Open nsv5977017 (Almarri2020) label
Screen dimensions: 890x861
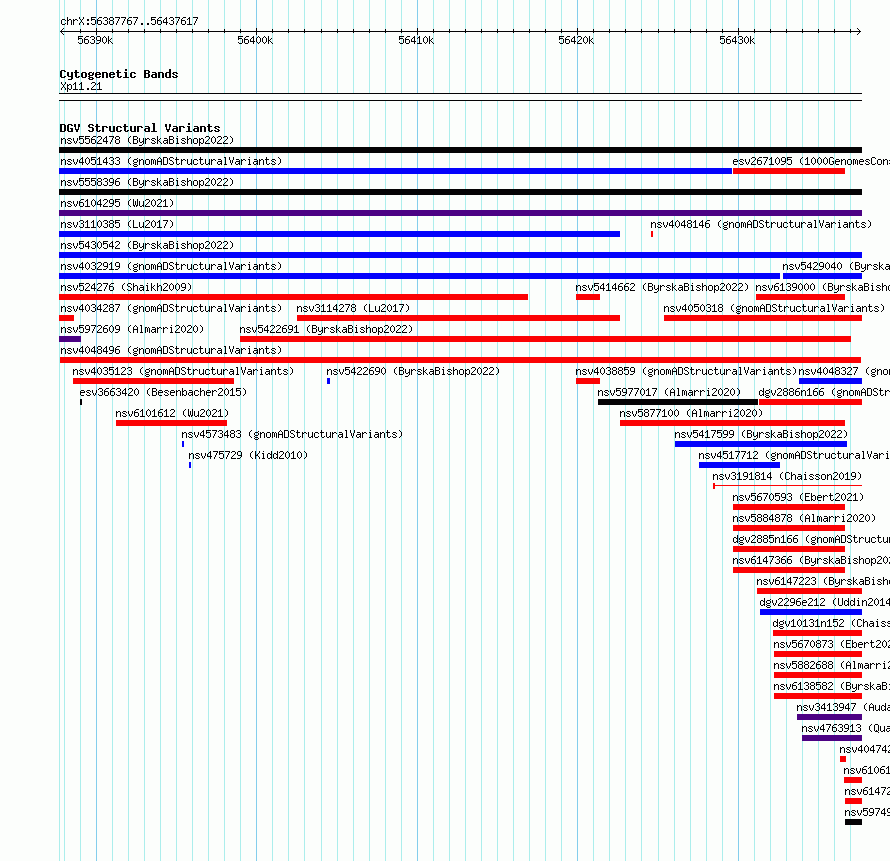pyautogui.click(x=669, y=392)
